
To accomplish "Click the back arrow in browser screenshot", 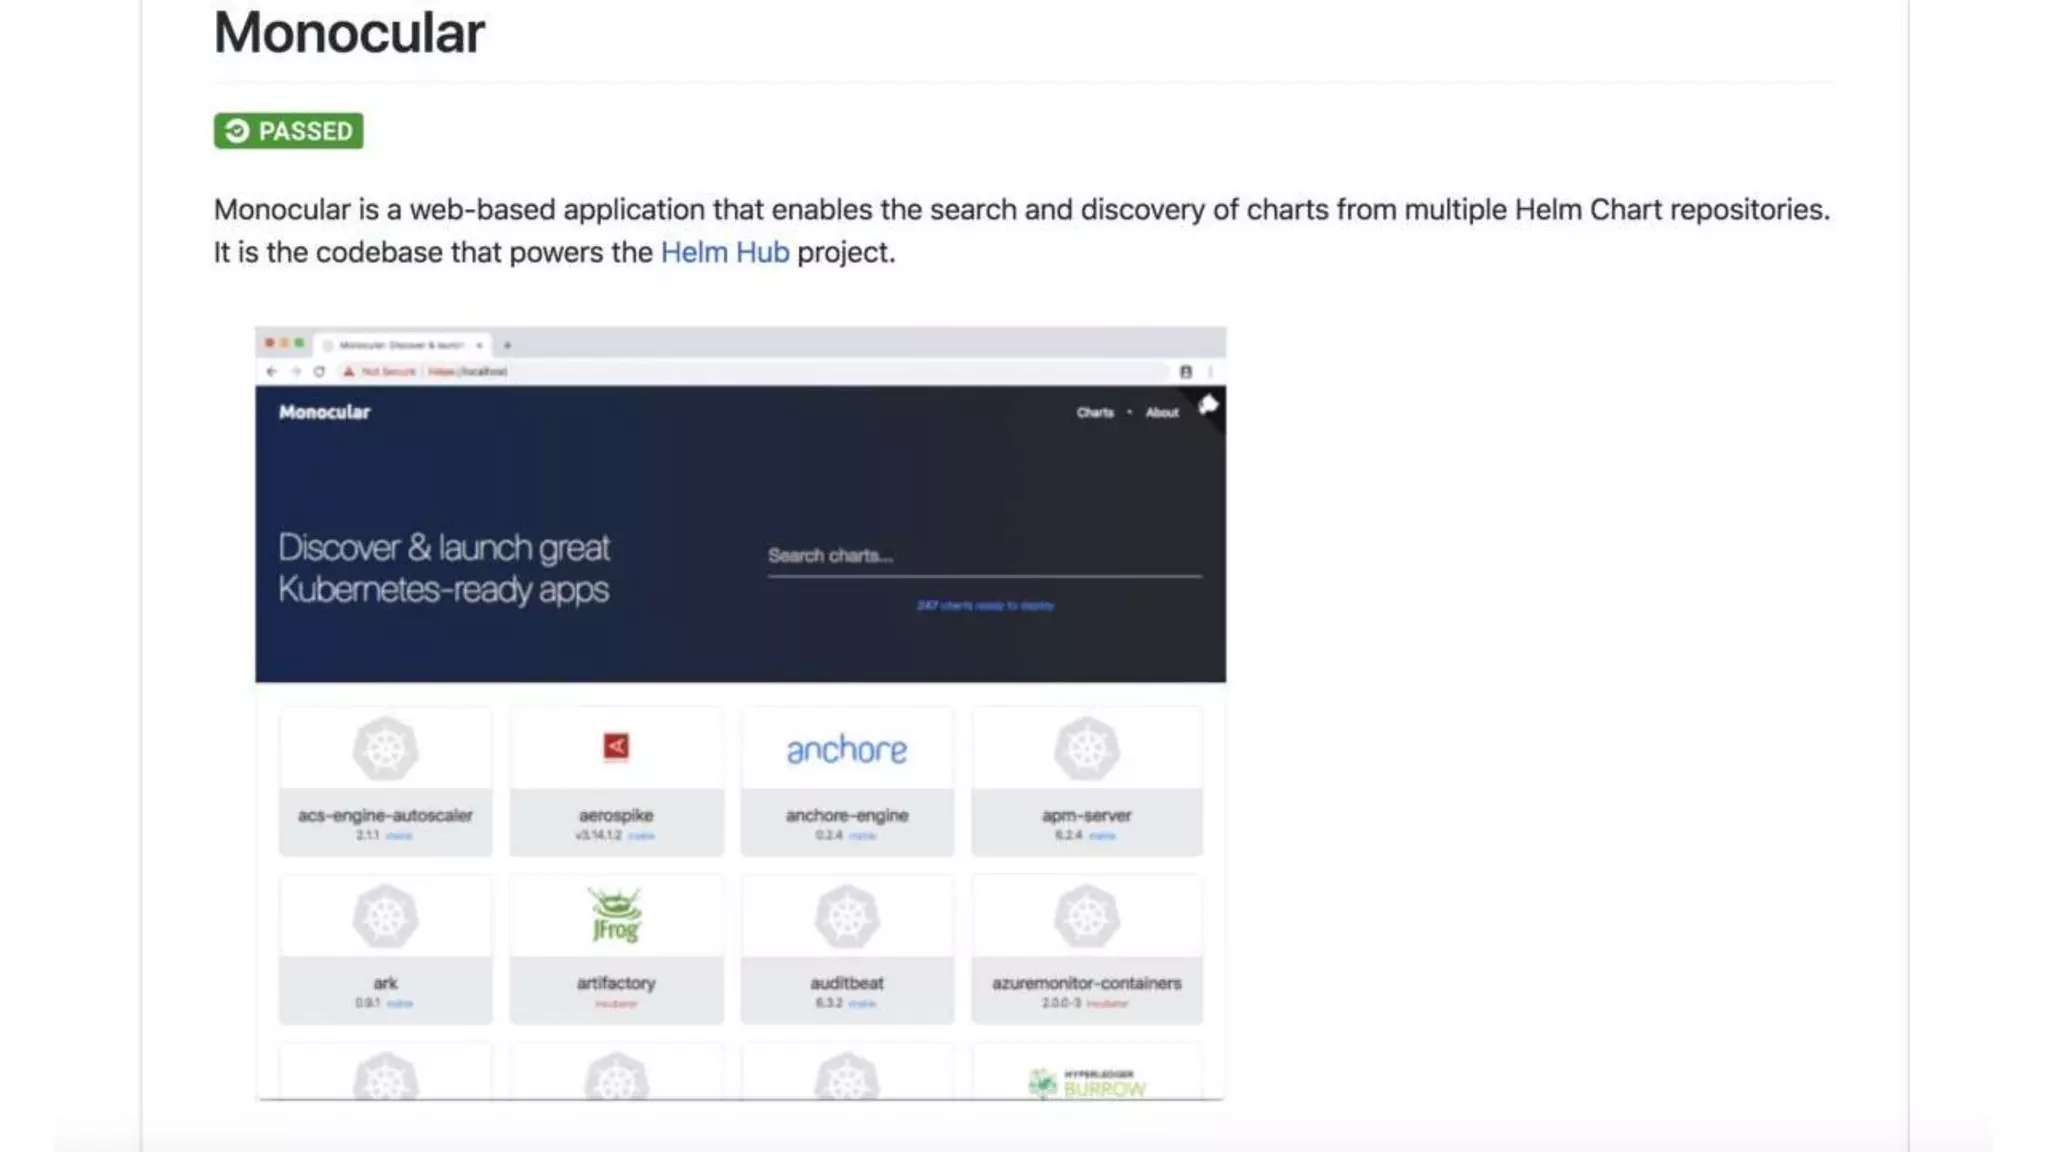I will pos(272,371).
